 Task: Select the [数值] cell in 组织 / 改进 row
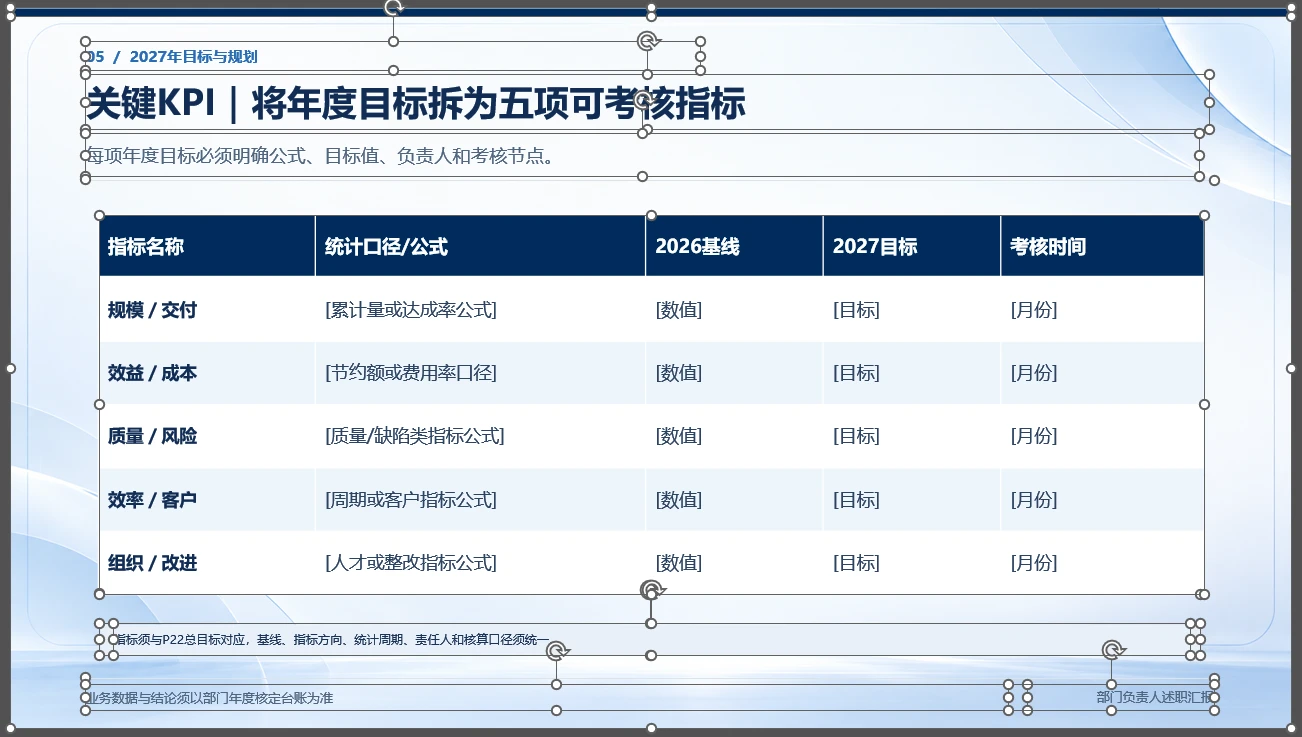pos(734,563)
